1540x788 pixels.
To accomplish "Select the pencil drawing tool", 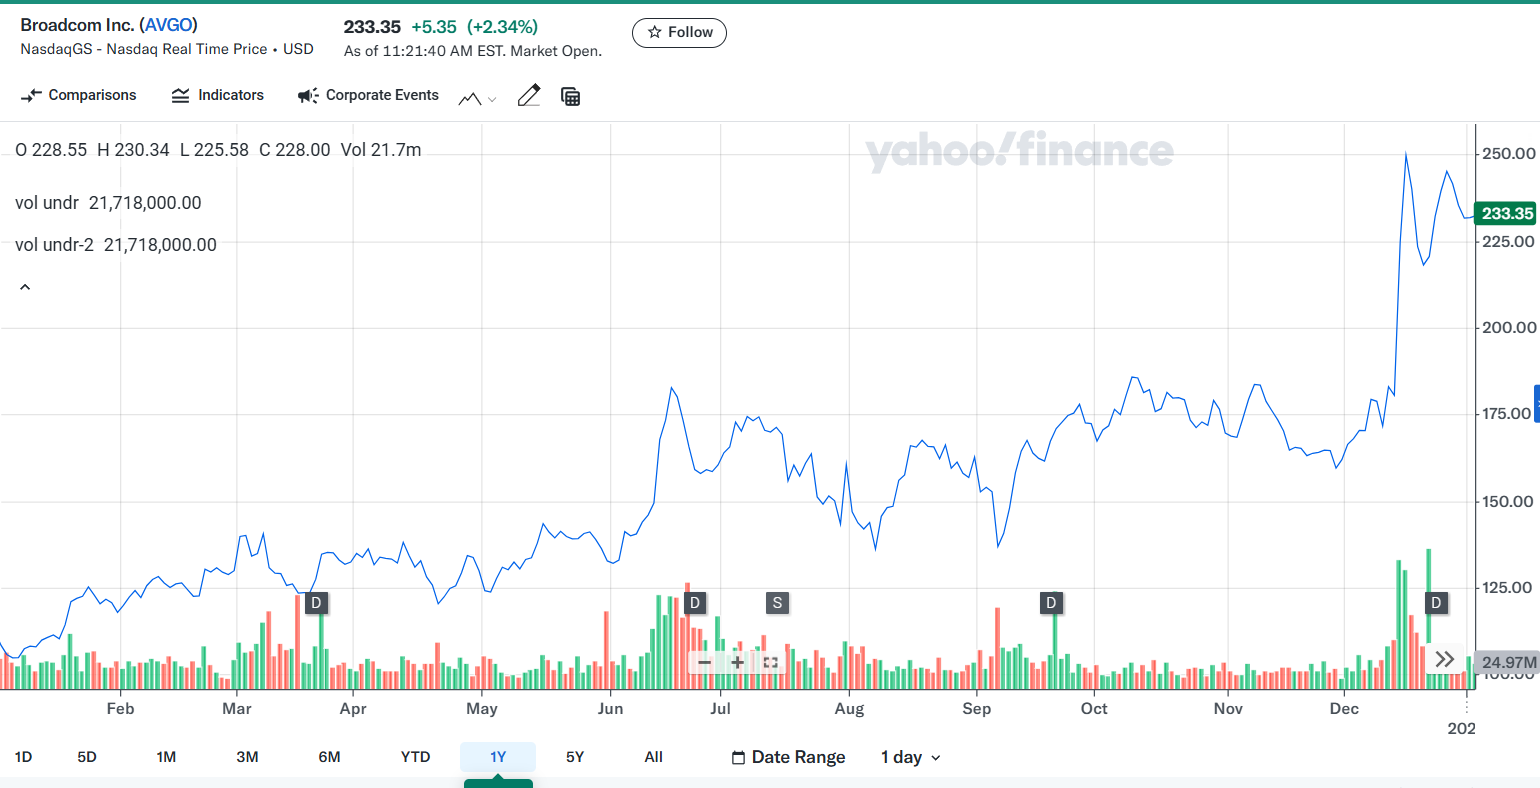I will [529, 96].
